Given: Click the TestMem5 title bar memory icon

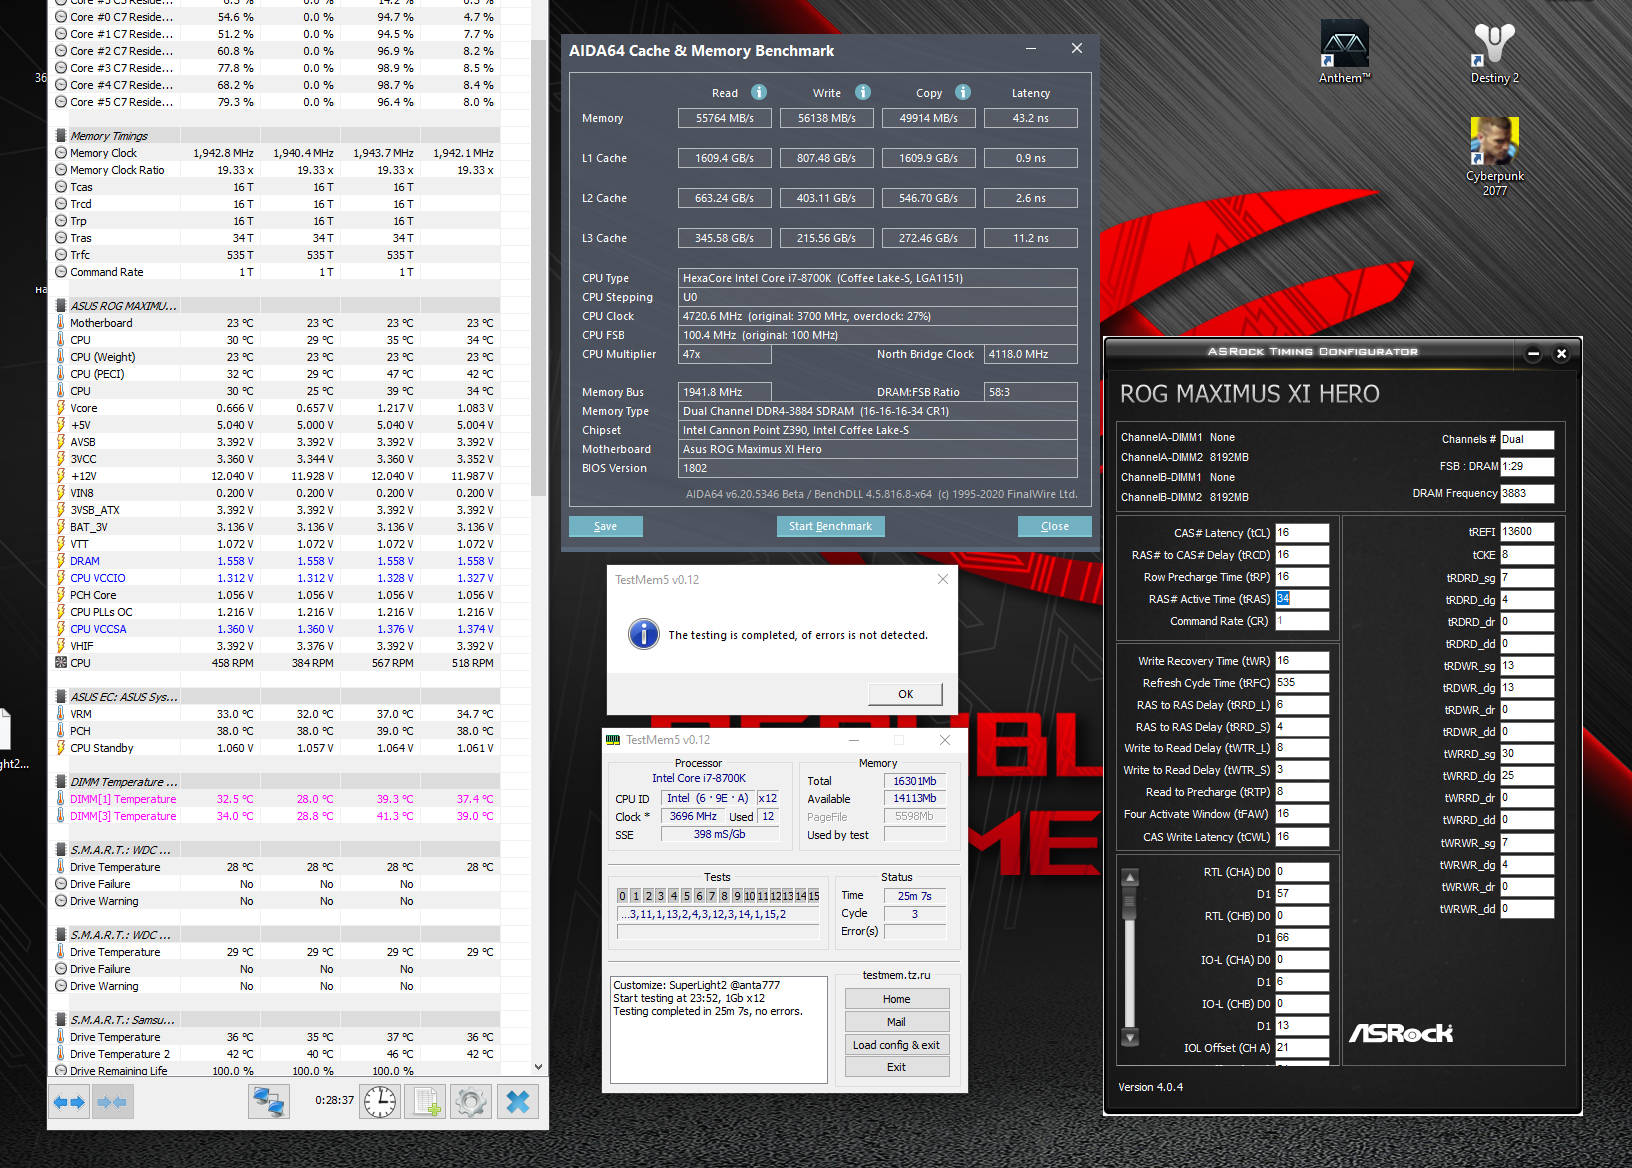Looking at the screenshot, I should tap(613, 740).
